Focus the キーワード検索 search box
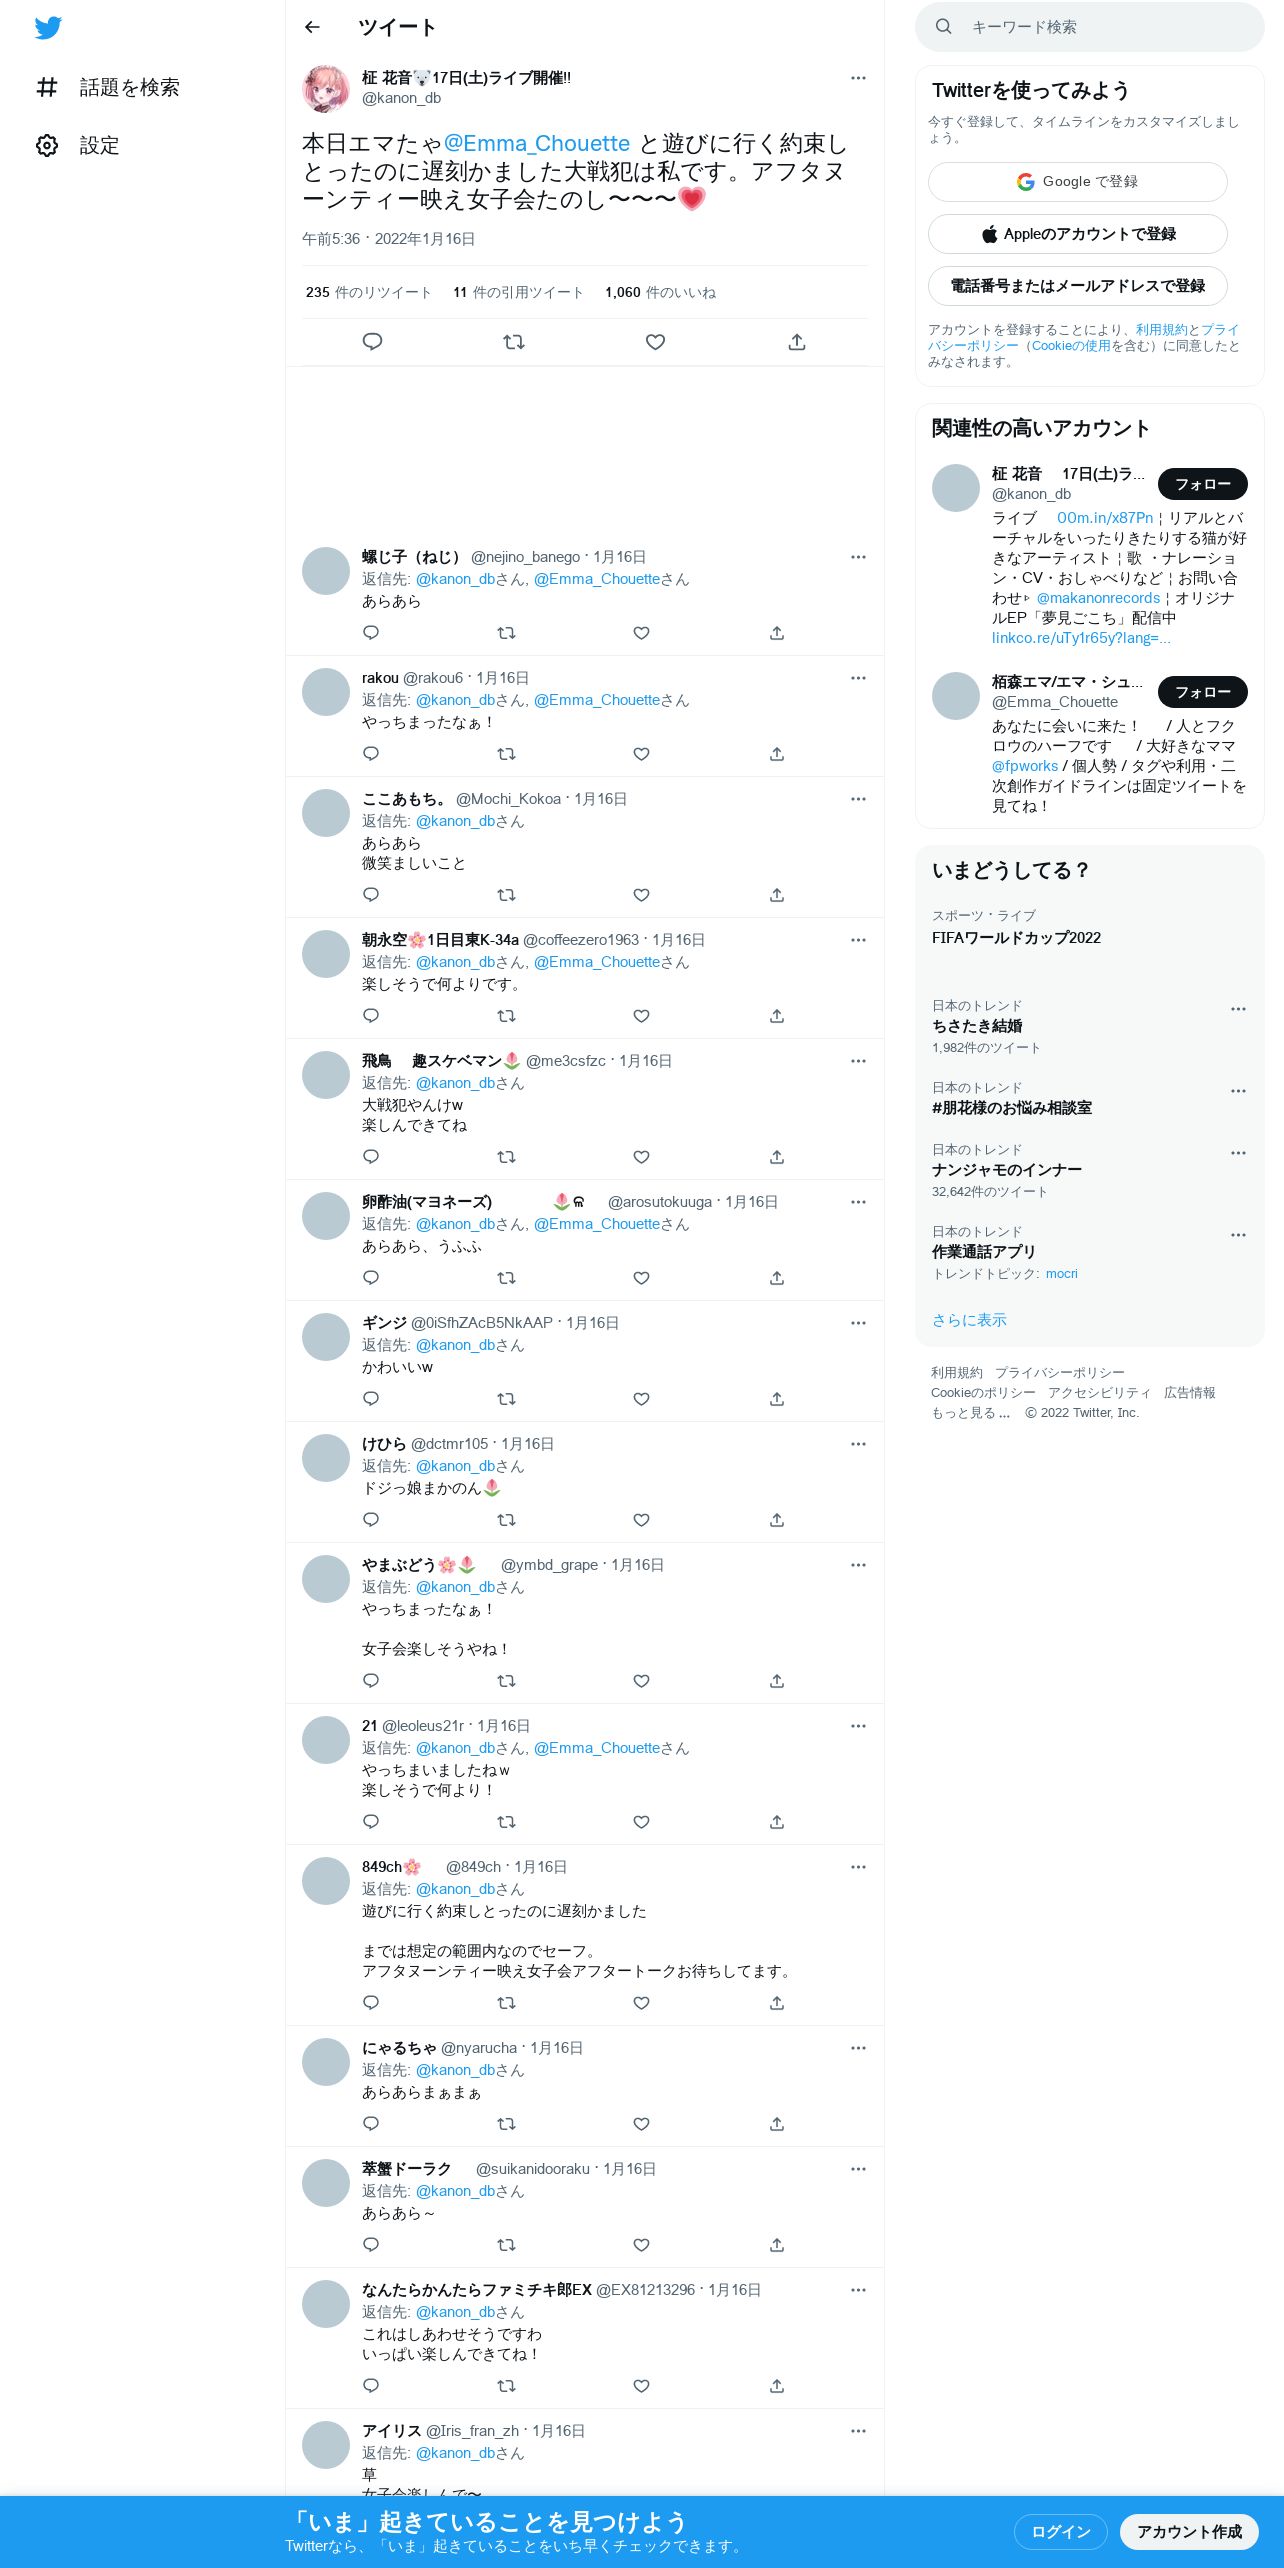1284x2568 pixels. [x=1090, y=27]
